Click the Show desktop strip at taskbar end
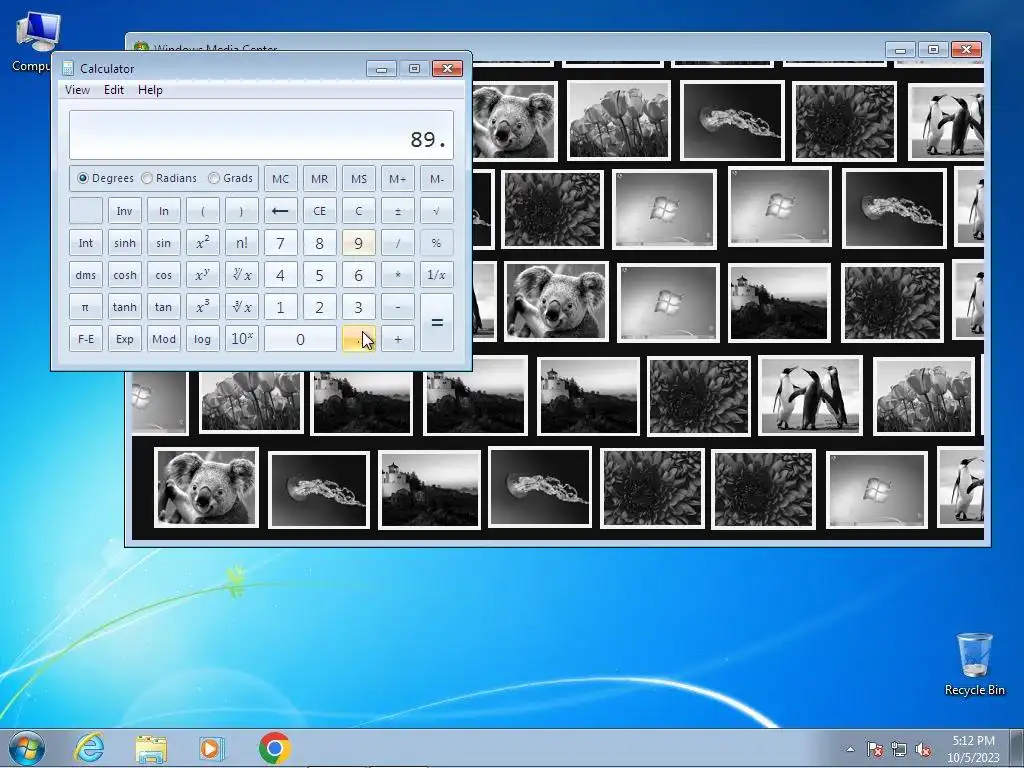 coord(1017,748)
